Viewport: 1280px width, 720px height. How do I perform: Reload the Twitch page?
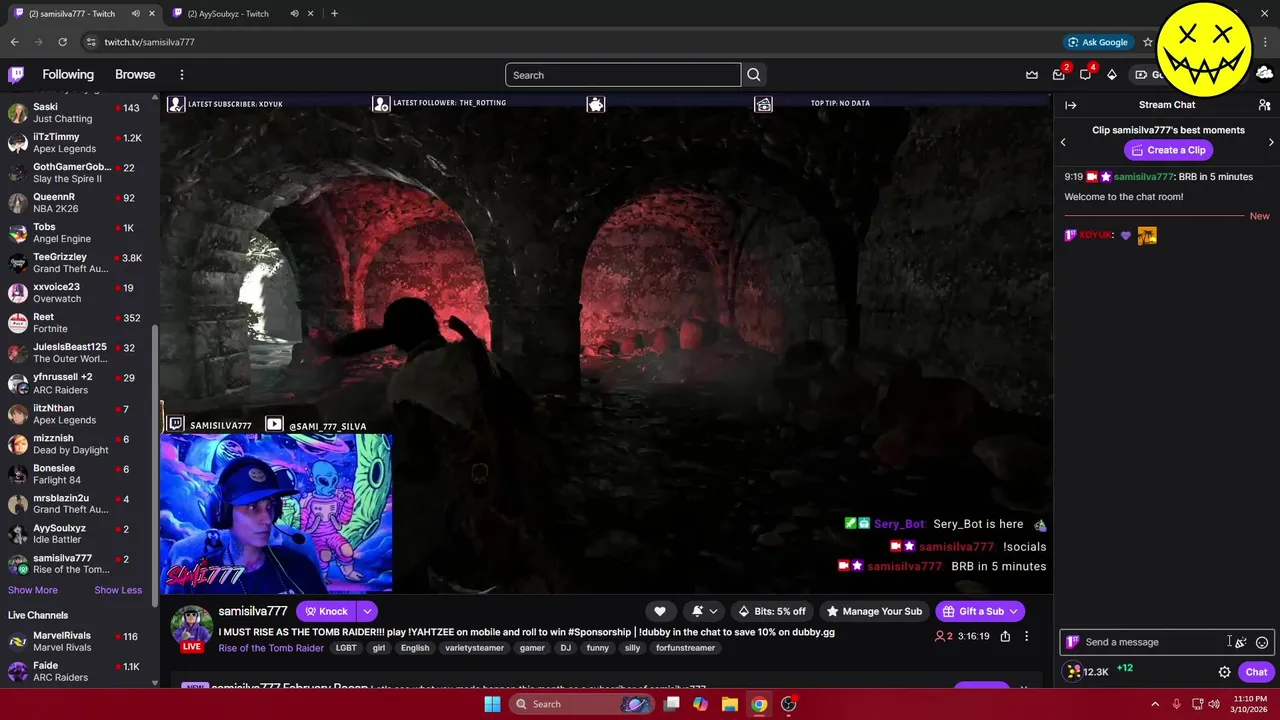point(62,42)
